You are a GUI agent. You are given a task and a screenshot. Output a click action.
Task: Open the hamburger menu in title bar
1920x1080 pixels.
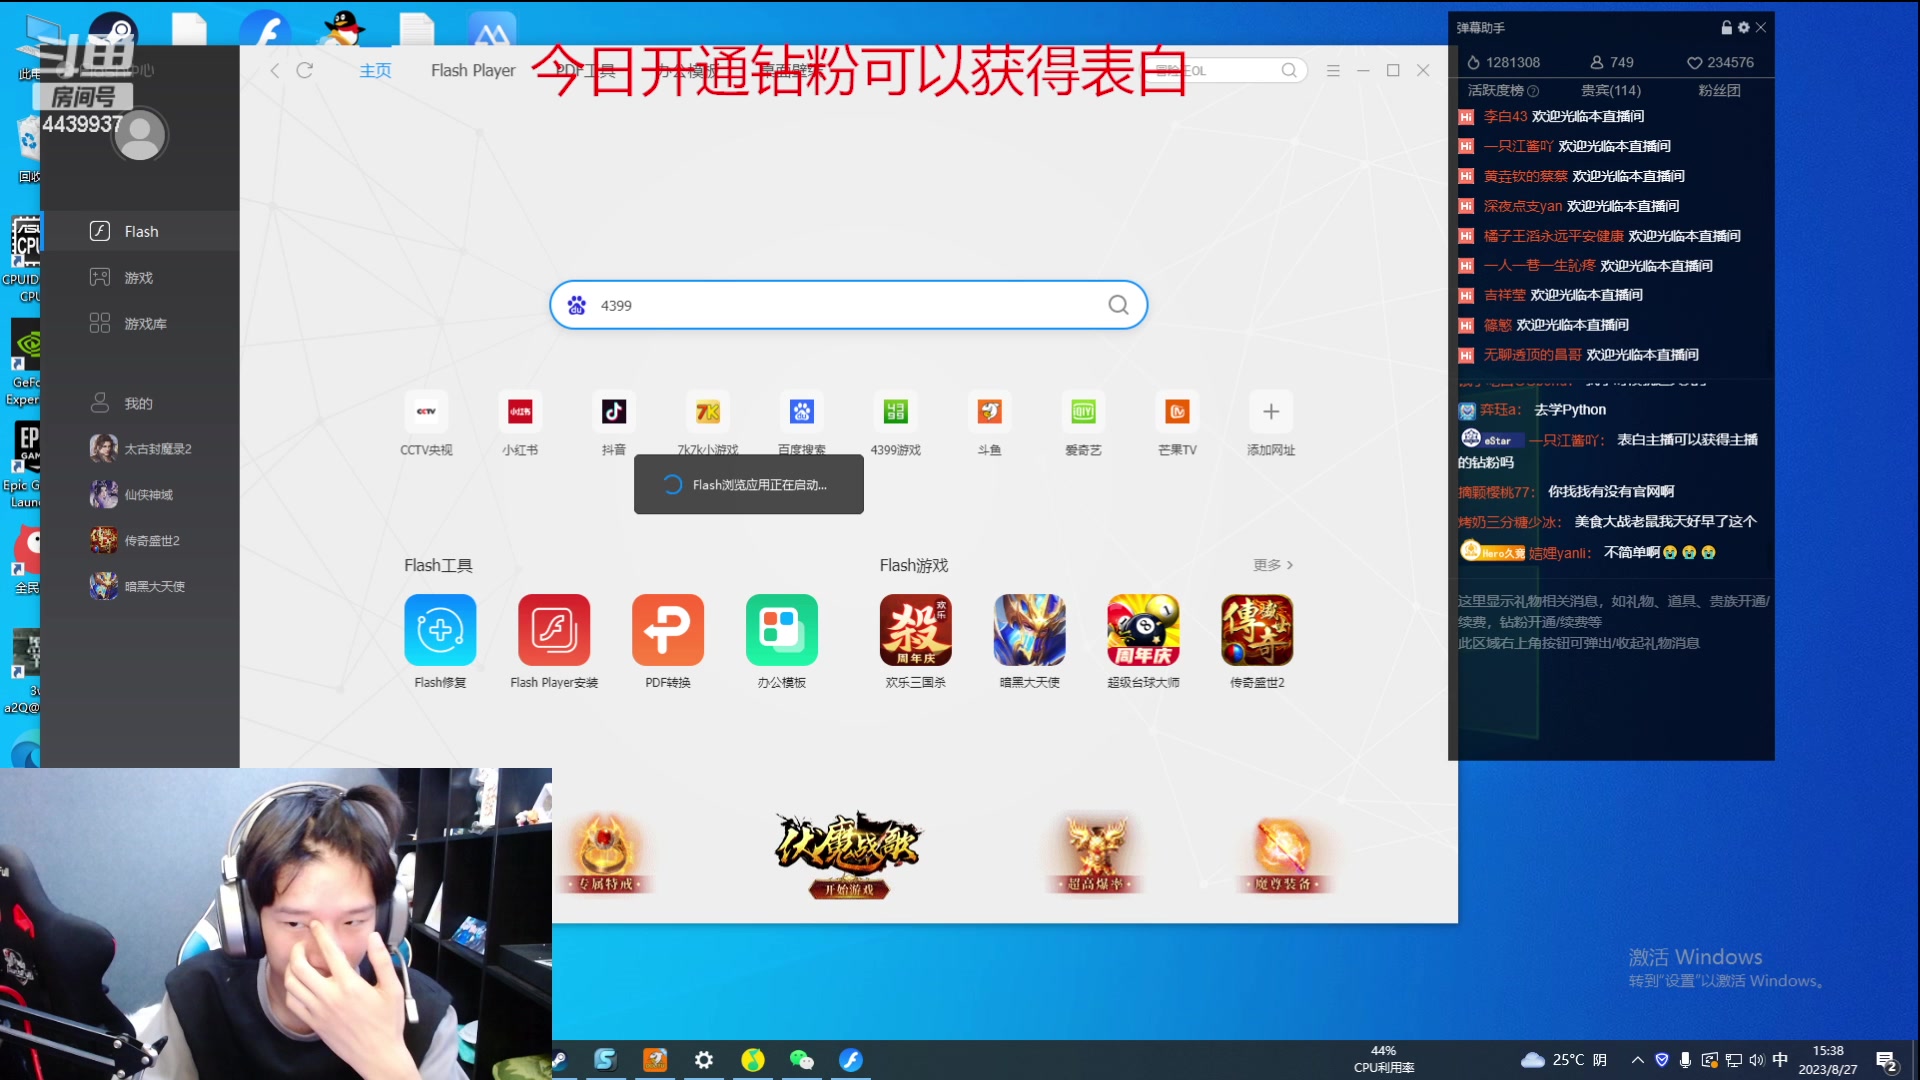(x=1333, y=70)
